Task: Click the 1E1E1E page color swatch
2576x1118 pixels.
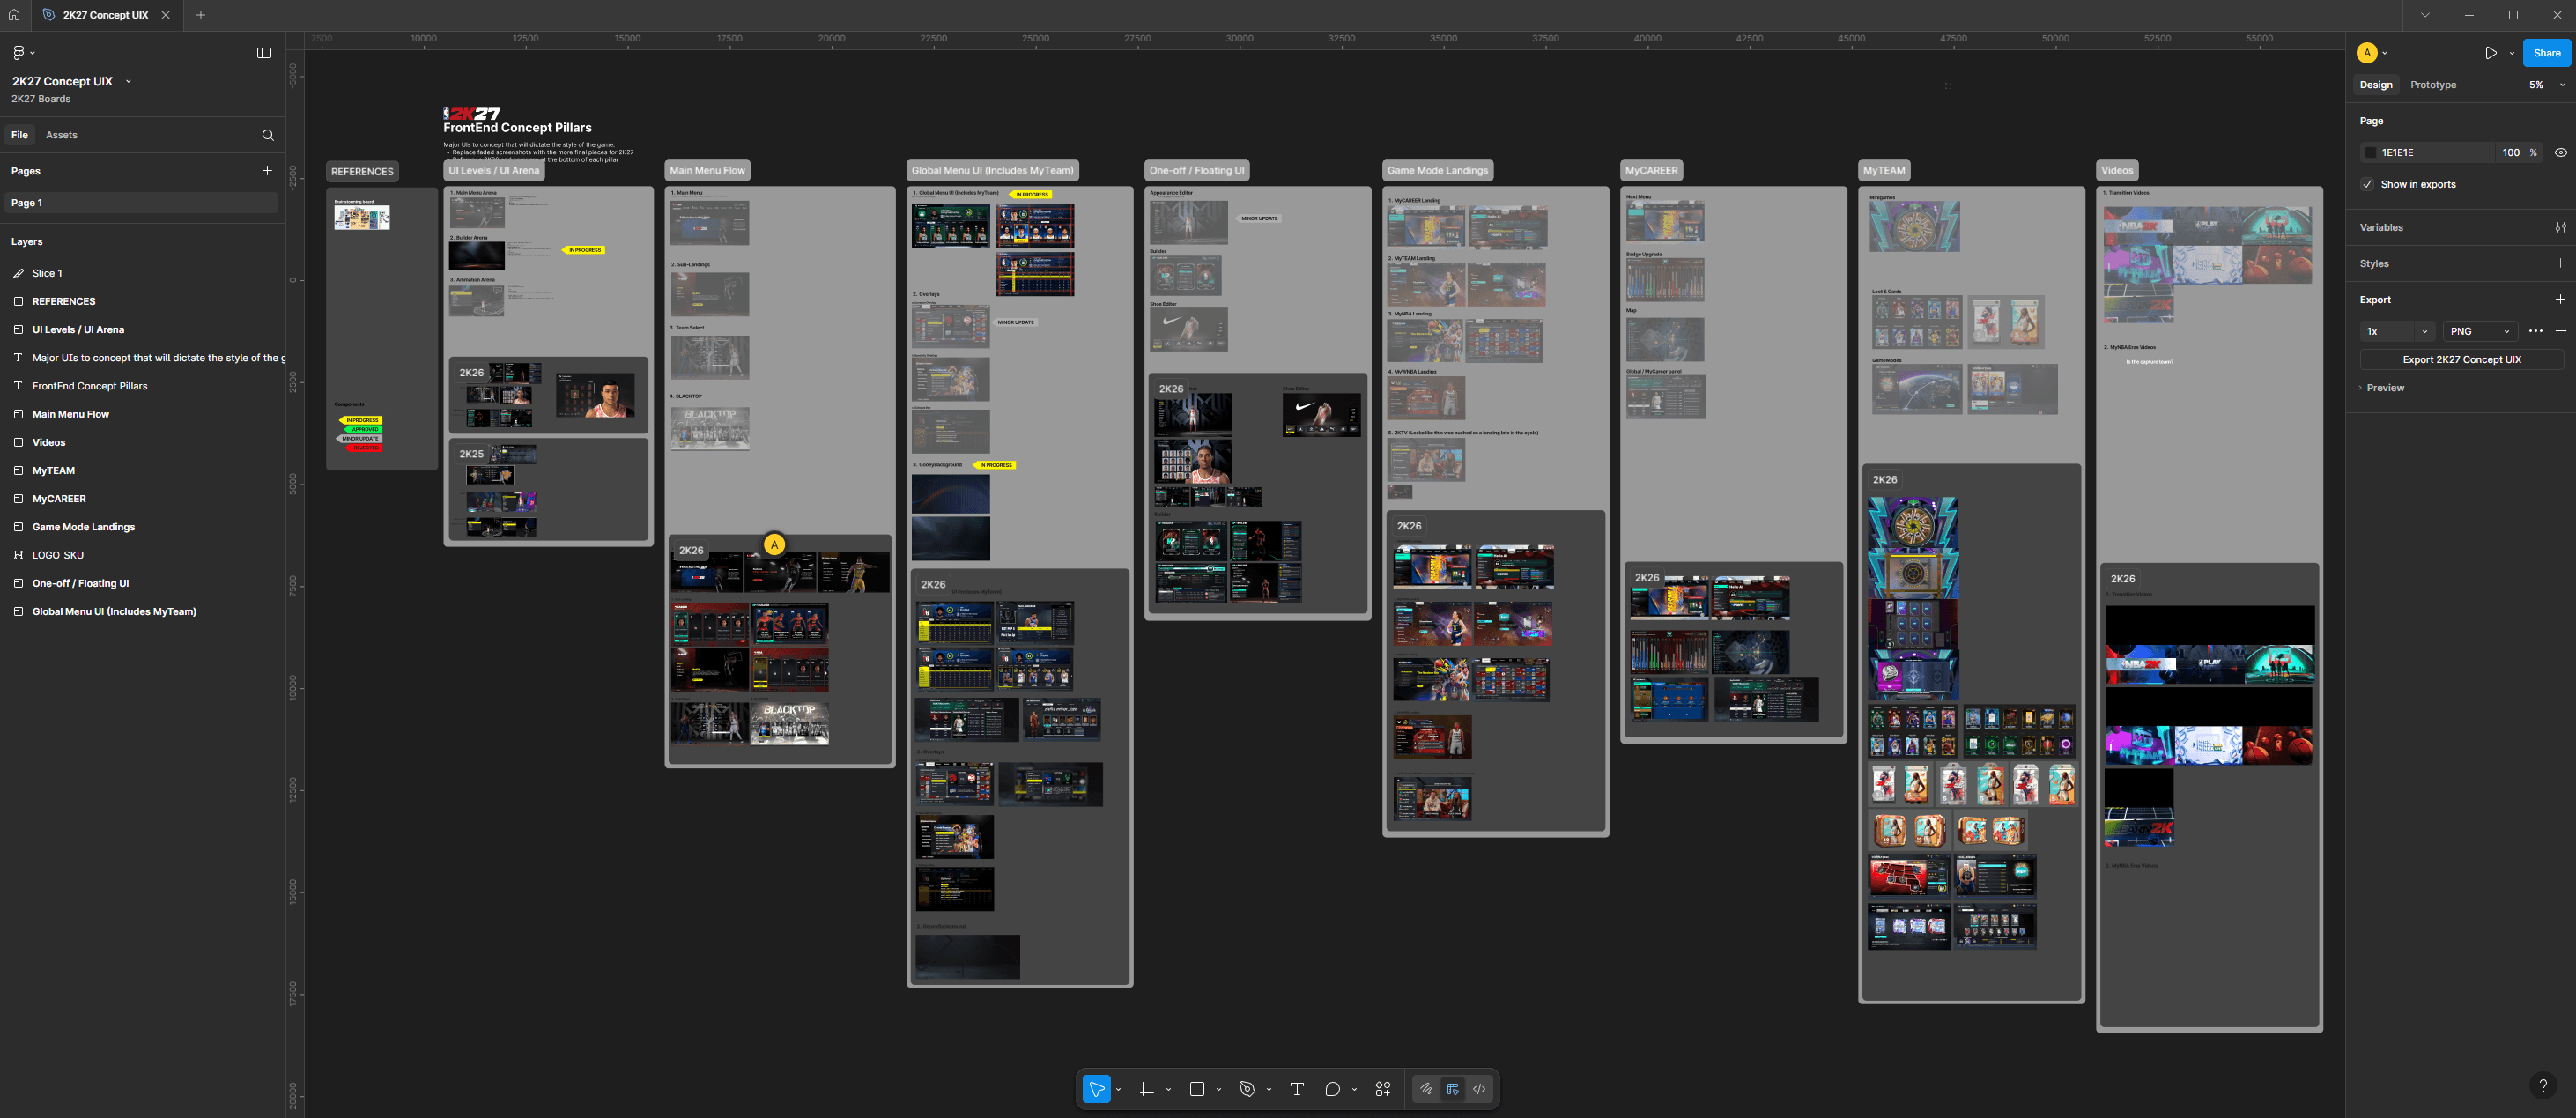Action: [x=2370, y=153]
